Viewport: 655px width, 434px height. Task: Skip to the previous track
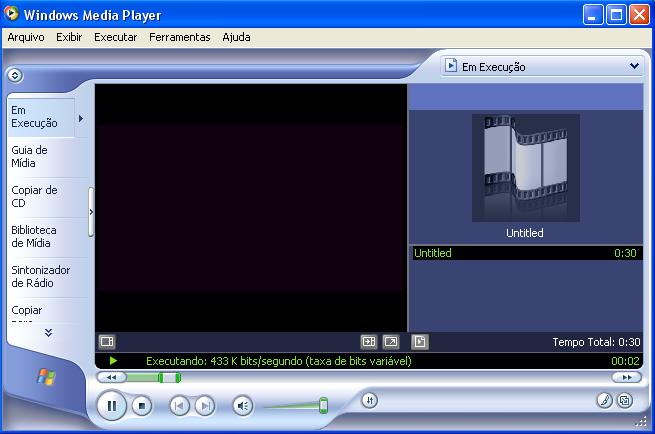point(179,406)
